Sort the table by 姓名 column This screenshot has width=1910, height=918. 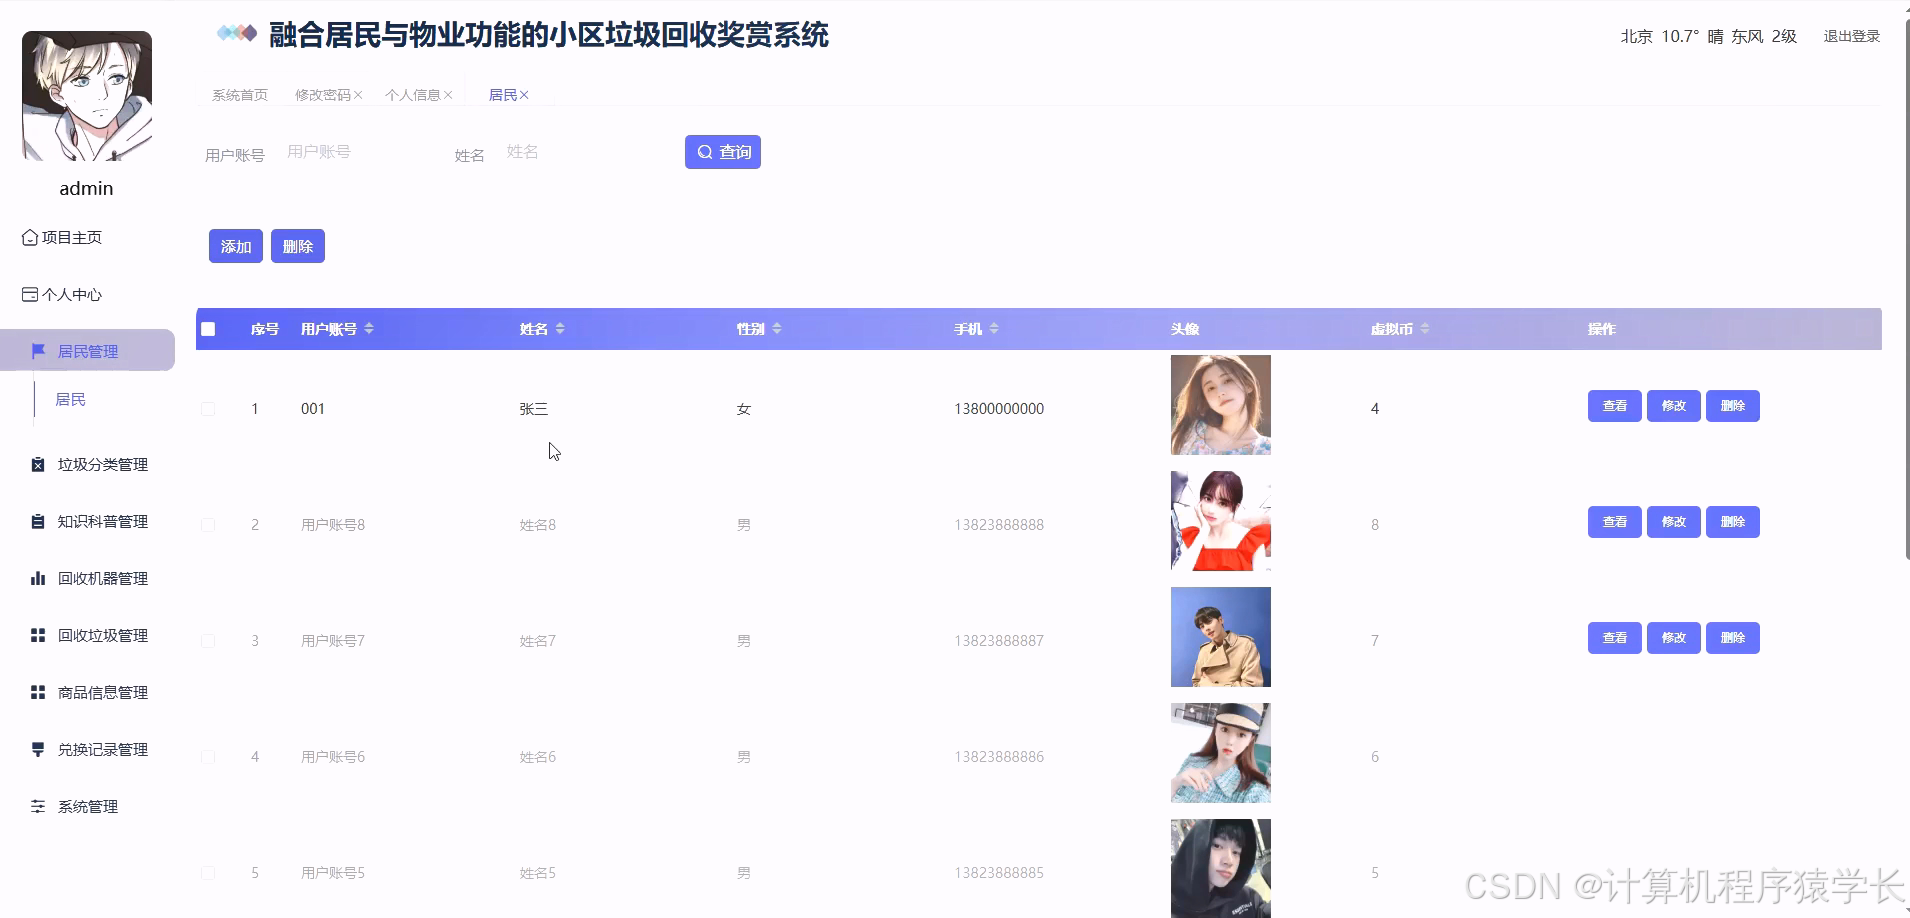coord(563,328)
